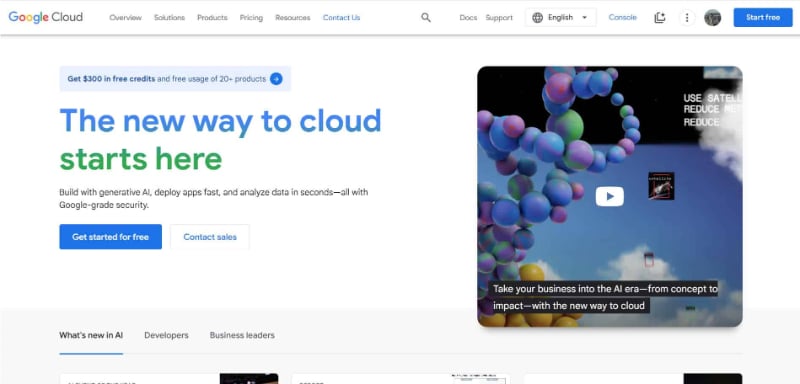Switch to the Business leaders tab
The width and height of the screenshot is (800, 384).
tap(242, 335)
